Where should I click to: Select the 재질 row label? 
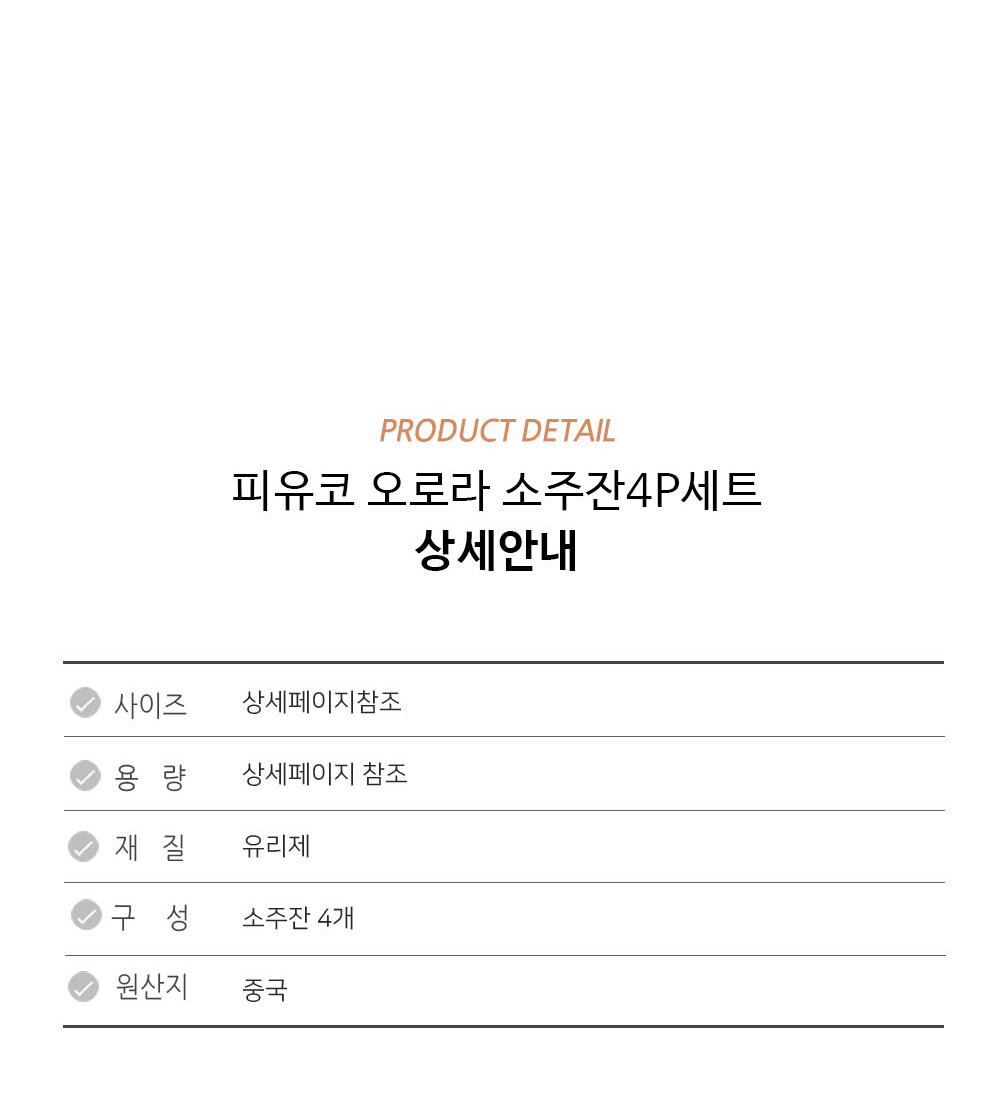pos(150,848)
